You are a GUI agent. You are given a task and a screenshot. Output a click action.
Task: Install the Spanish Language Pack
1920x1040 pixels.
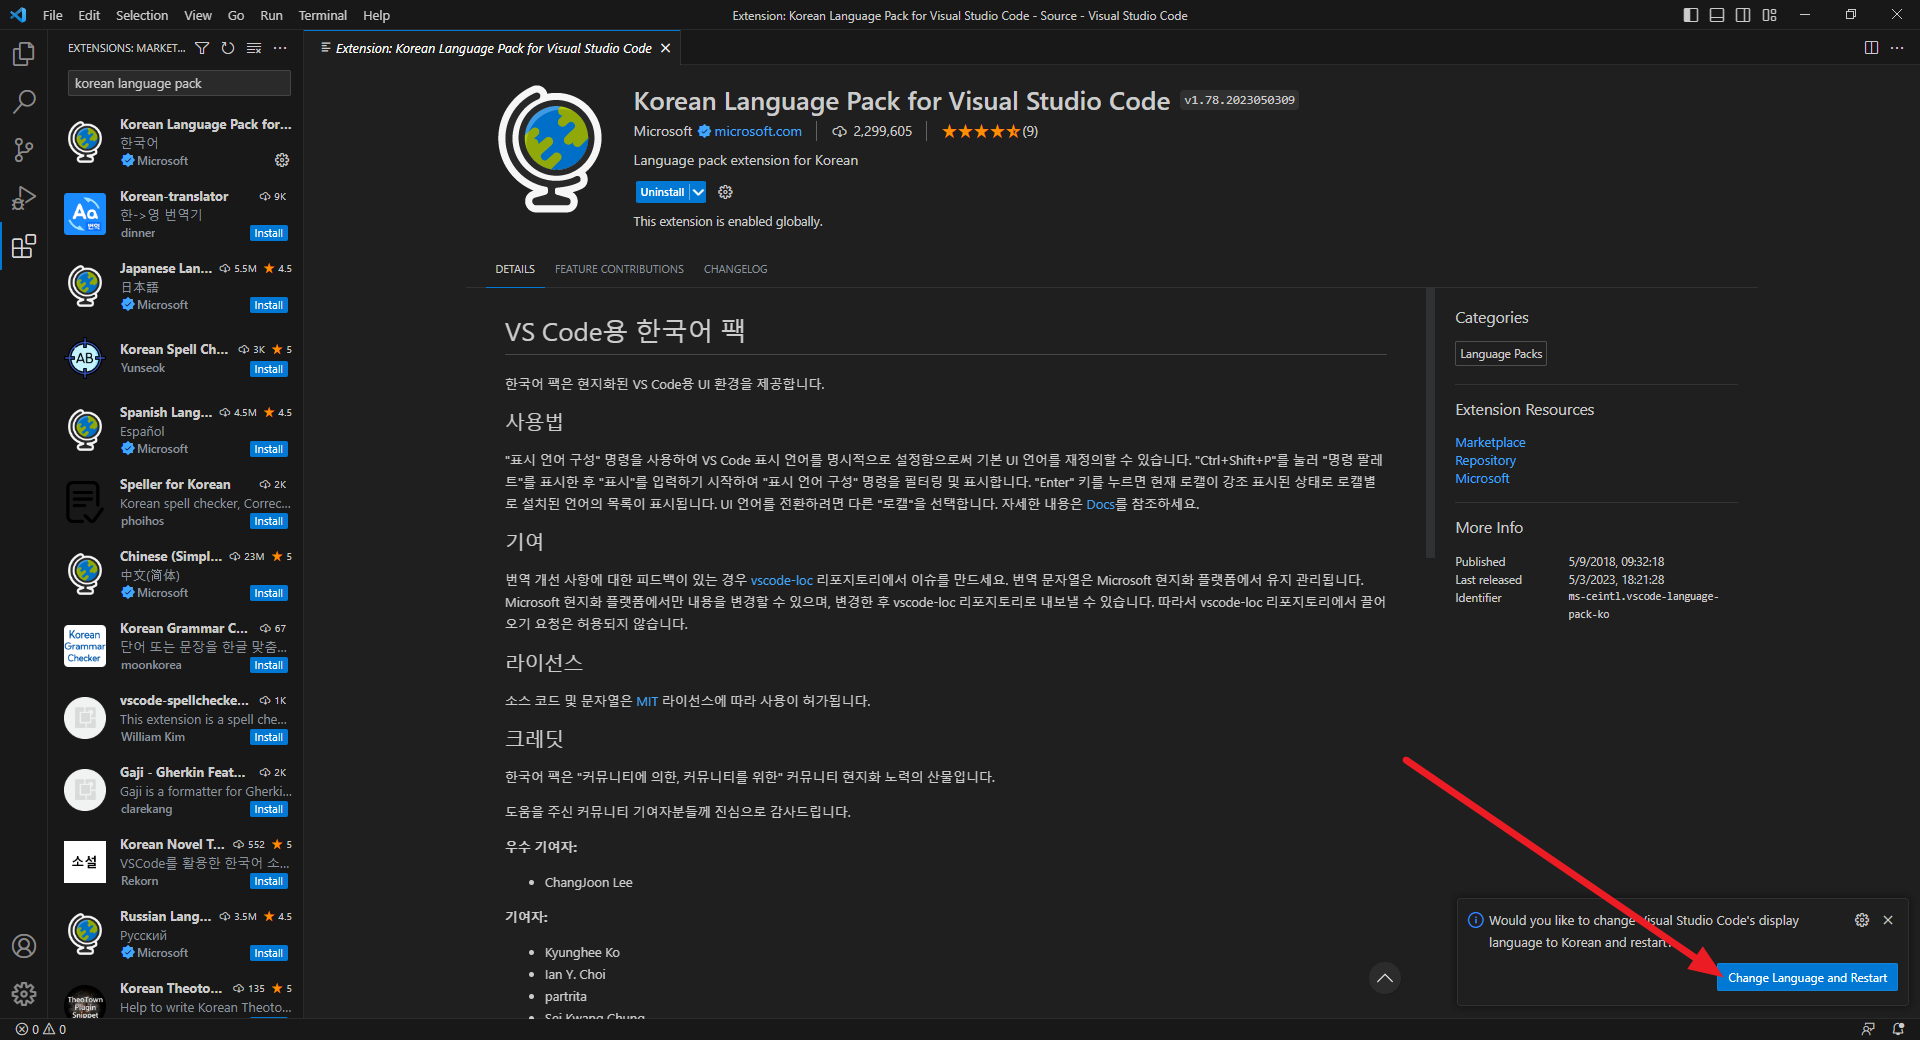coord(269,449)
